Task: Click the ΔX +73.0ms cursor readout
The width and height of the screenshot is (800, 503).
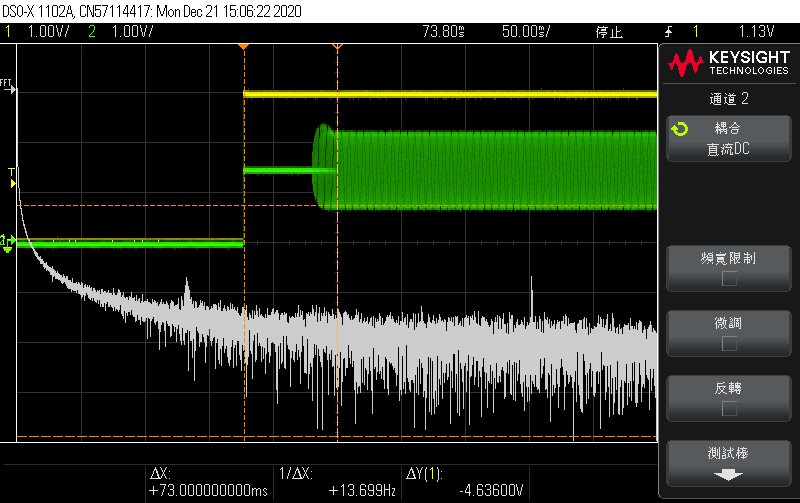Action: point(209,482)
